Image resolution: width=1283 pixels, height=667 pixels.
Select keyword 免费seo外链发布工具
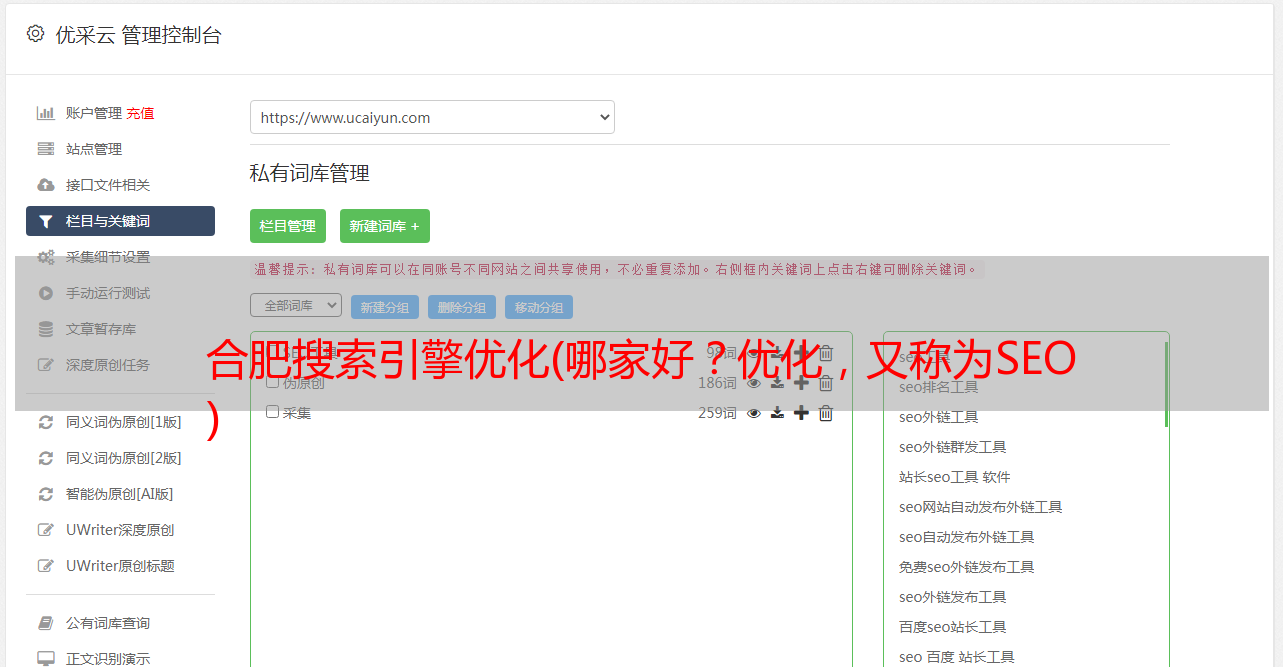pyautogui.click(x=967, y=567)
